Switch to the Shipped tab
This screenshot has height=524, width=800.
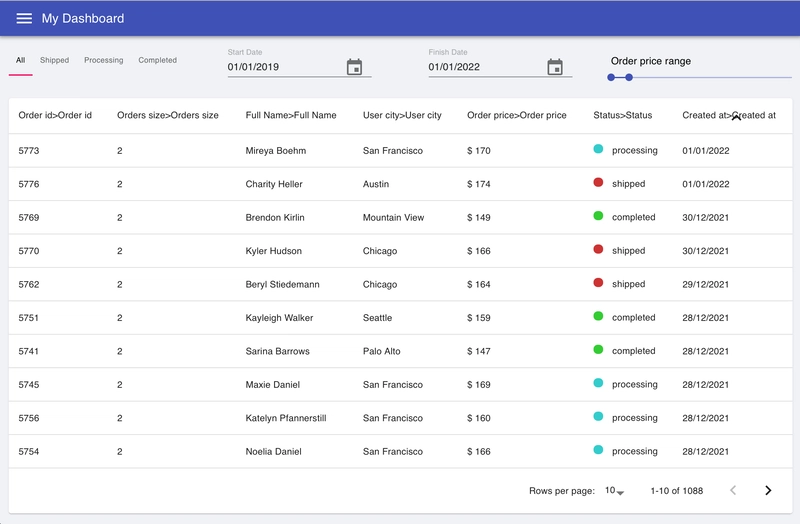pos(55,60)
